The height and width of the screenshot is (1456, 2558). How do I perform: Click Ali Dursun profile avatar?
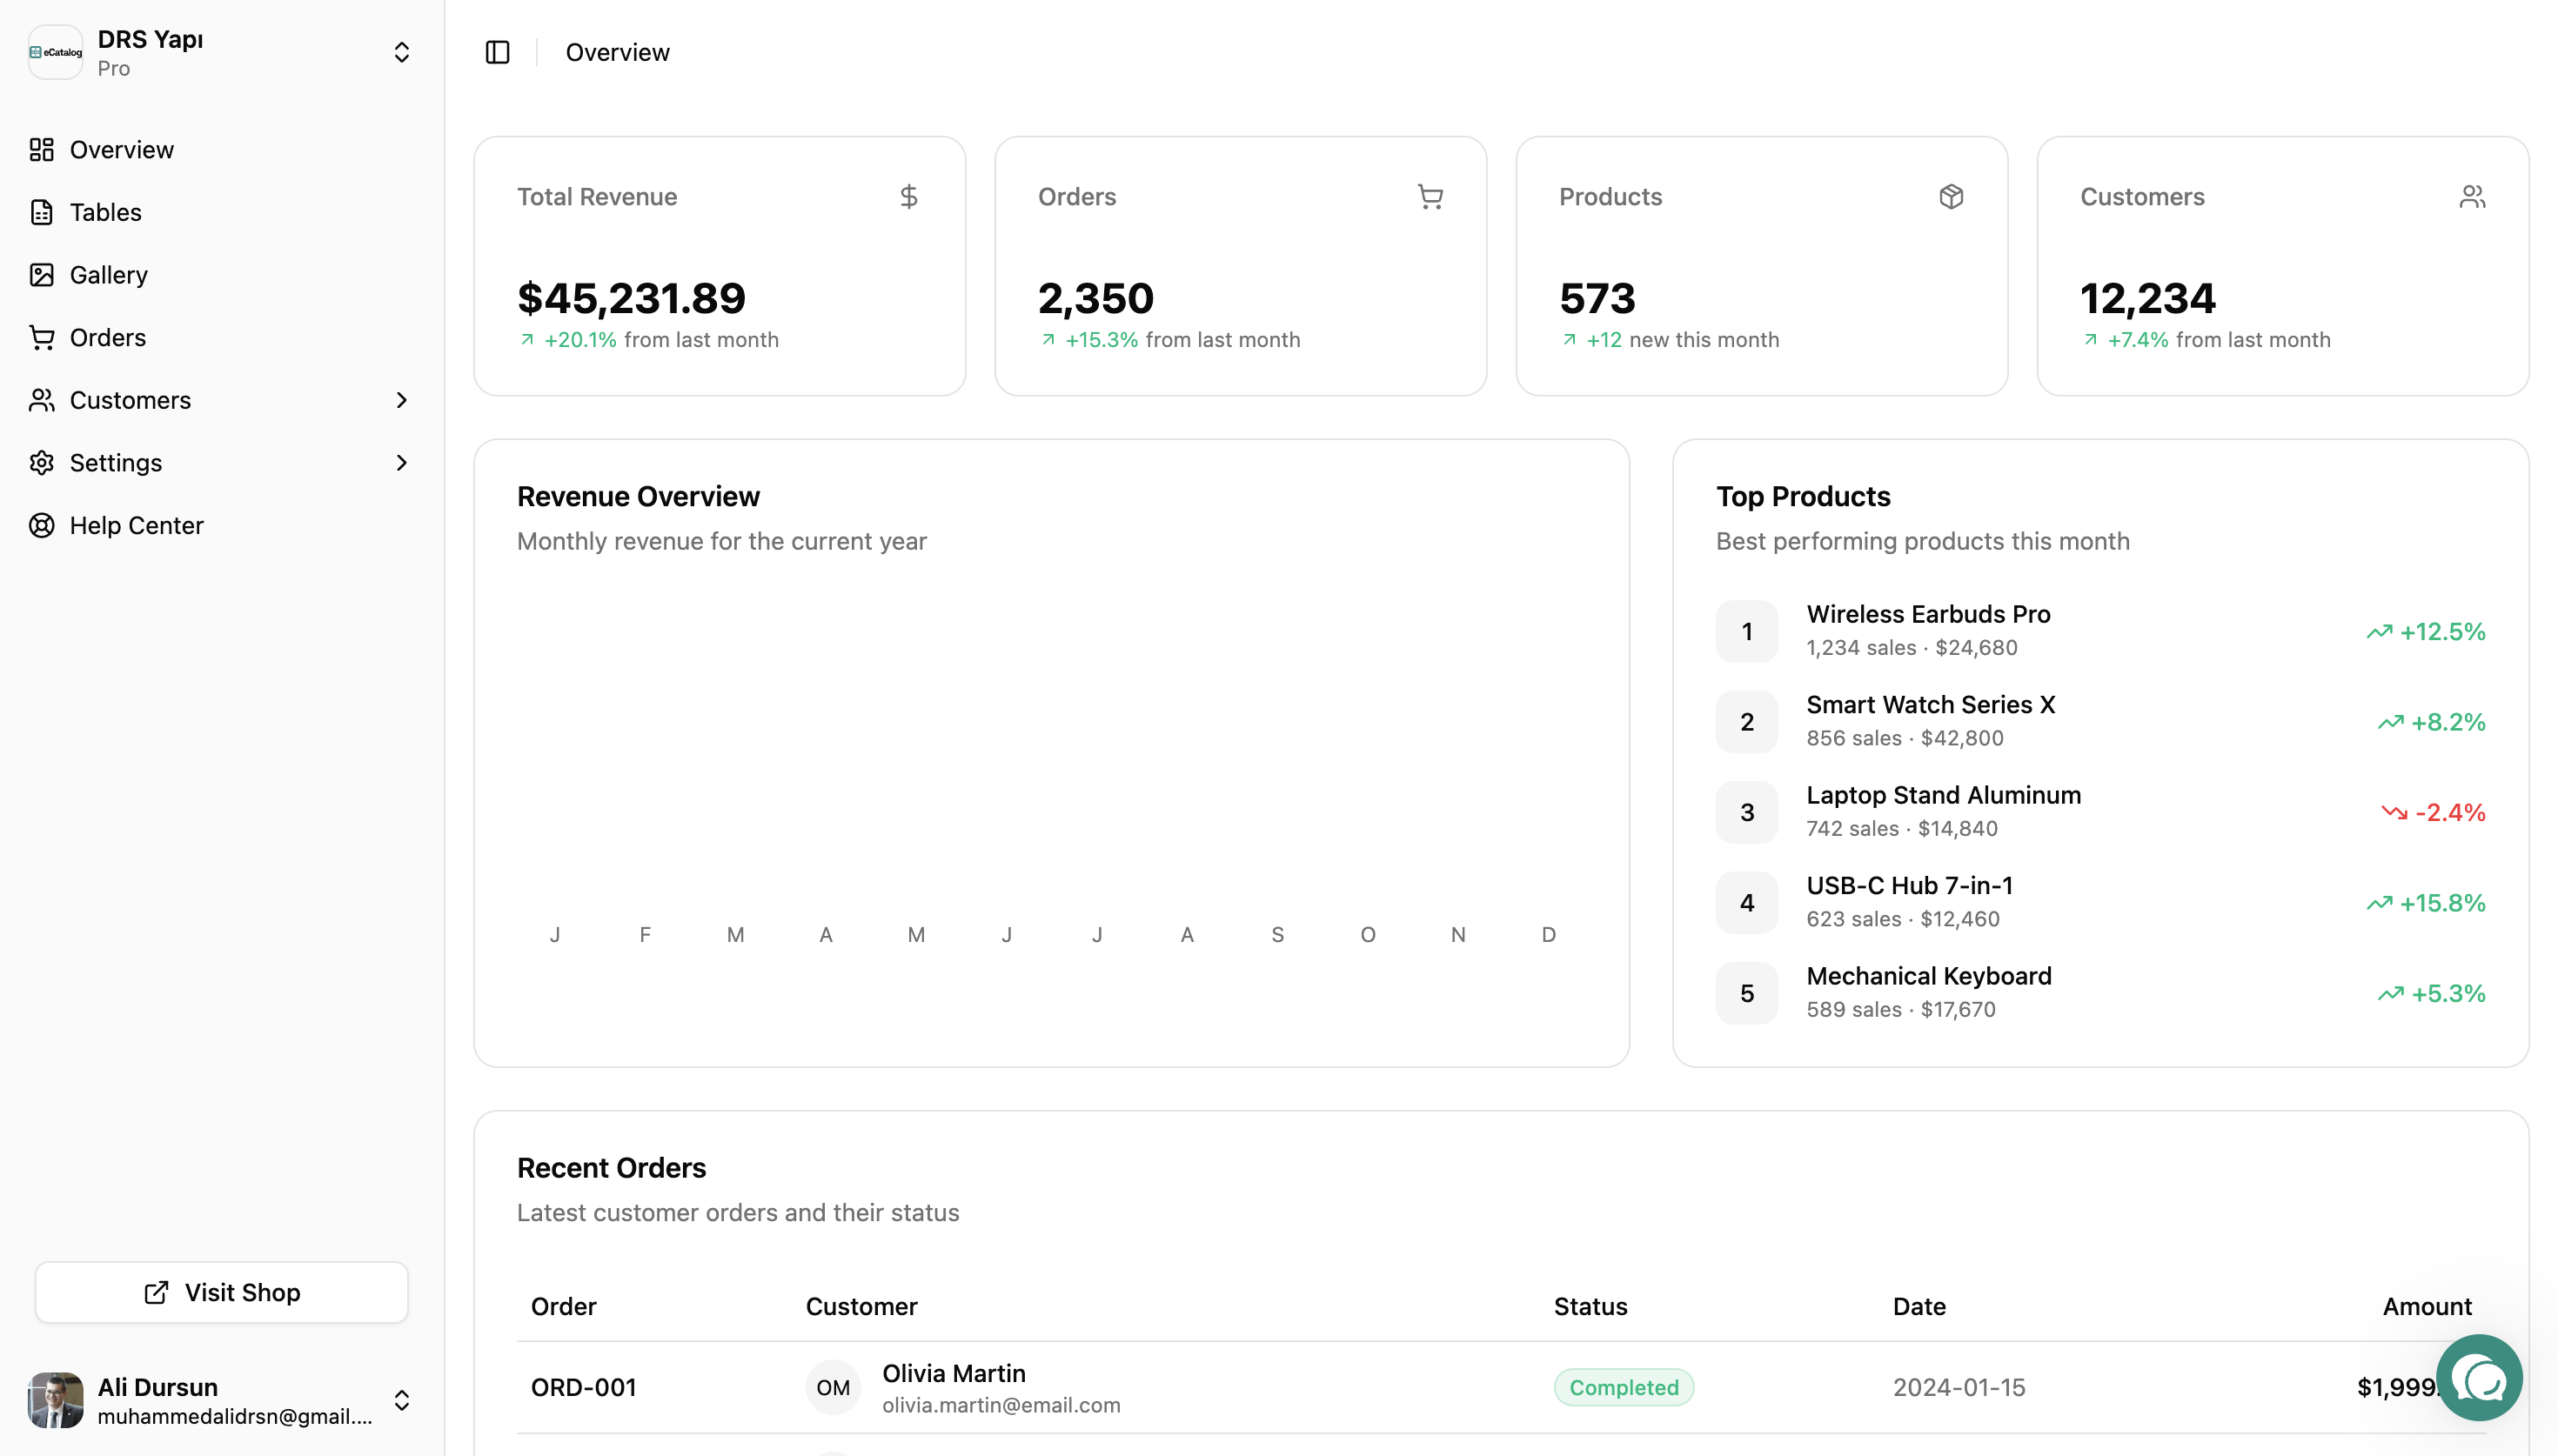coord(56,1400)
